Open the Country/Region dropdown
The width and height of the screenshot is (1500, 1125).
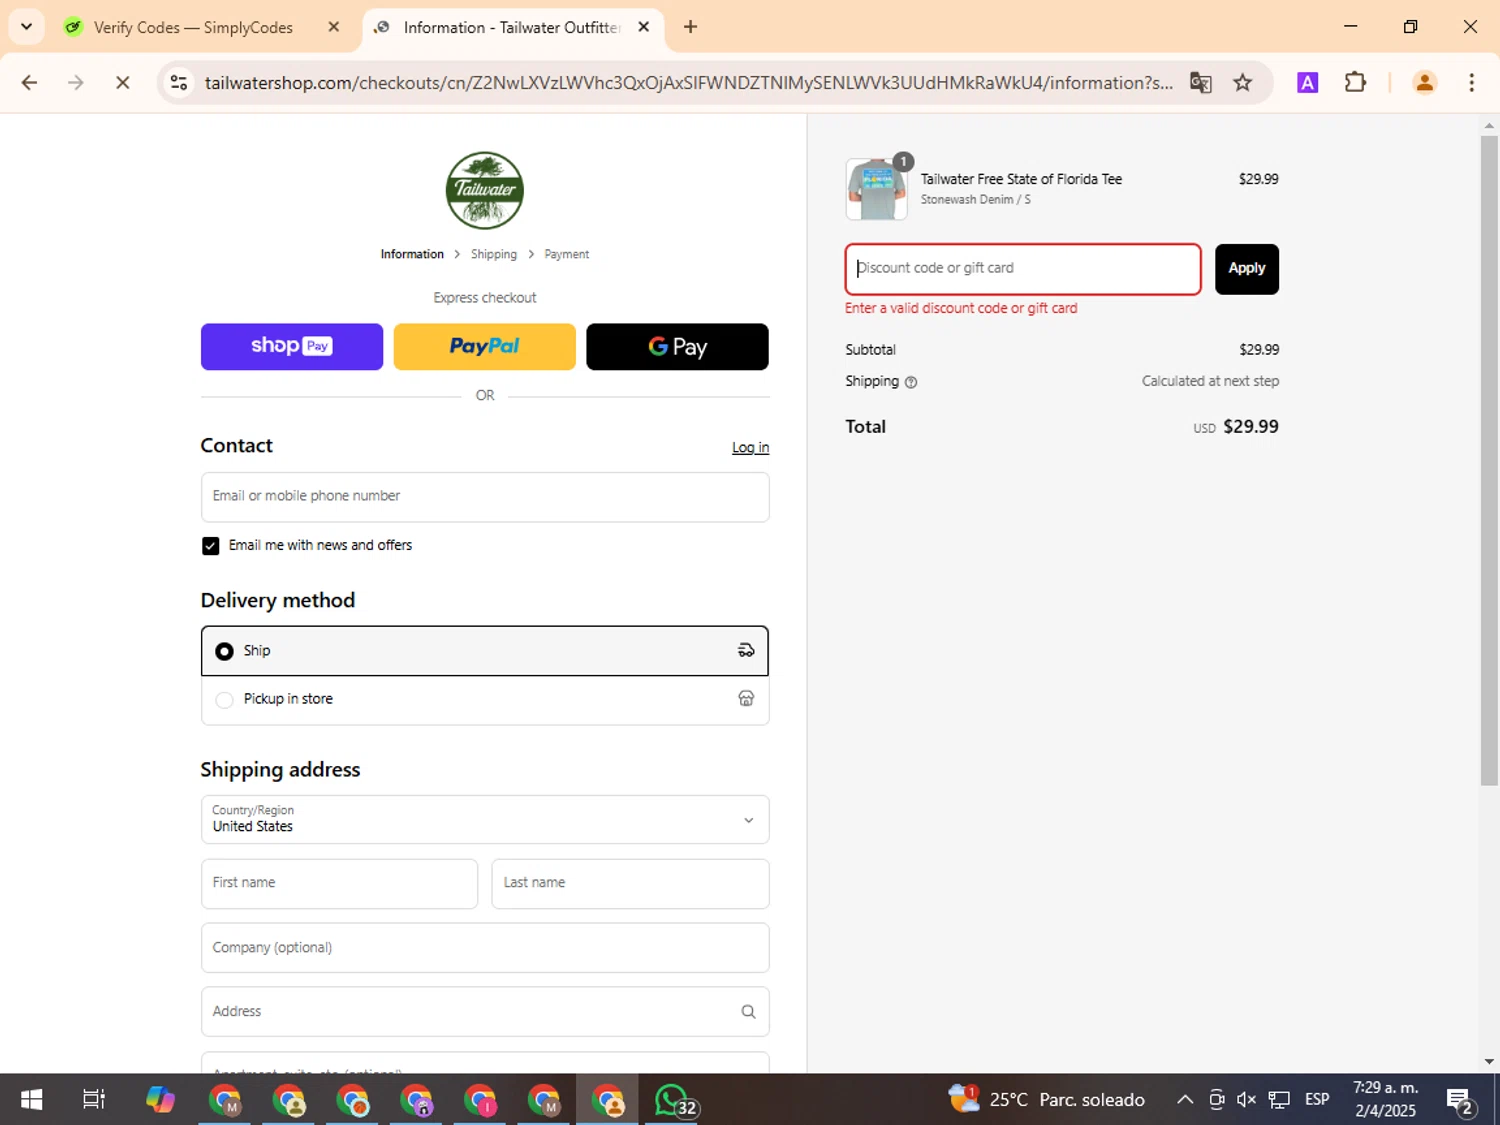pos(485,819)
